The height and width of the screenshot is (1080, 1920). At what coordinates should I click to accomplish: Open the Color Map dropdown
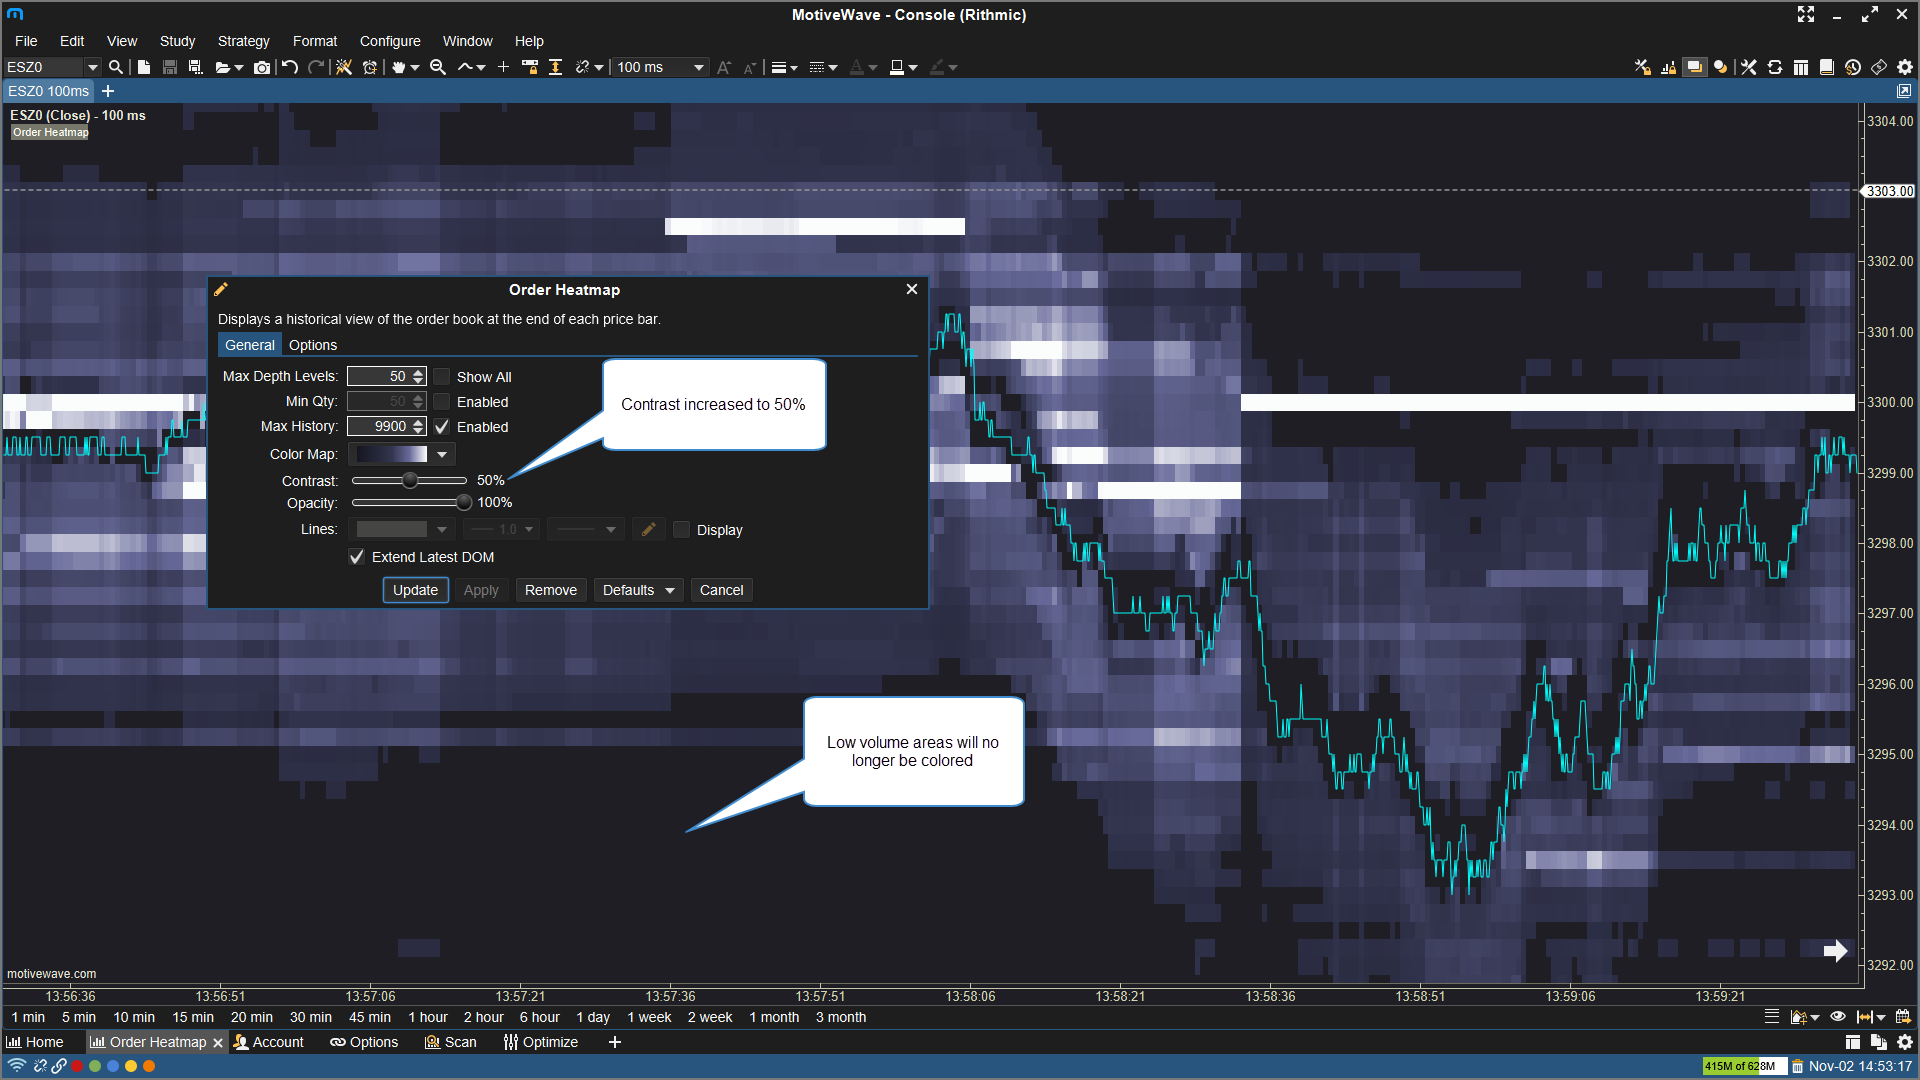click(441, 454)
